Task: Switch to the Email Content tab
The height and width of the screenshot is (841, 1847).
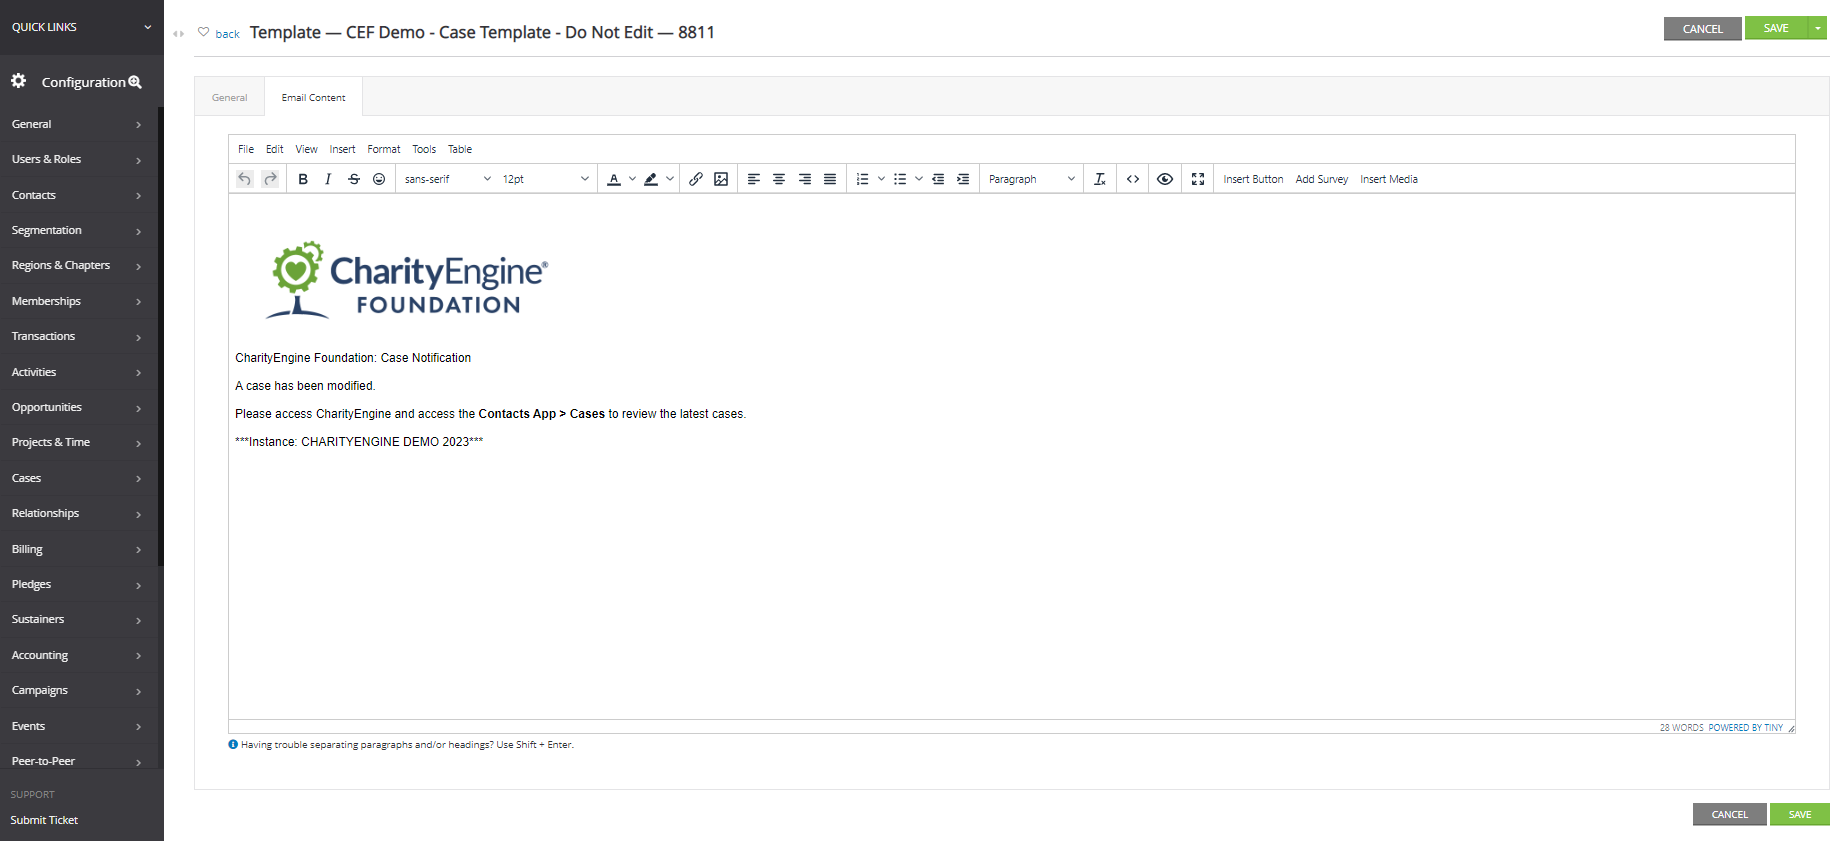Action: pyautogui.click(x=314, y=97)
